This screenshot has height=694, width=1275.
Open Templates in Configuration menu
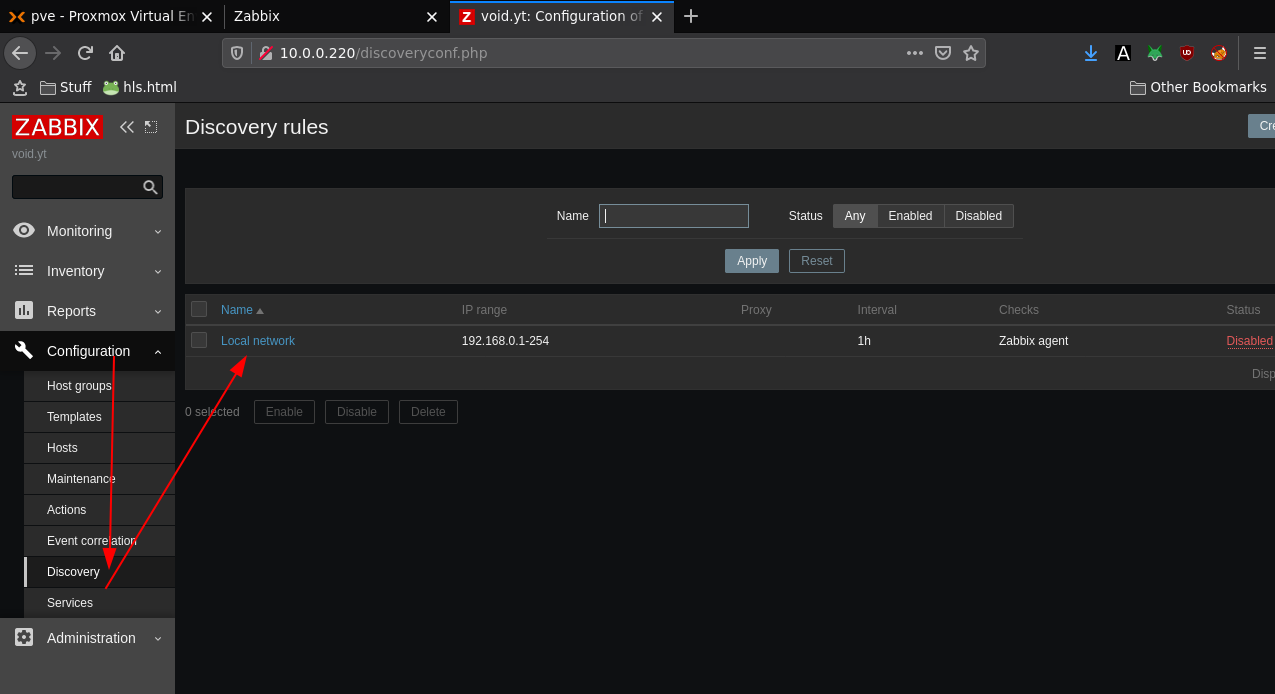(100, 417)
